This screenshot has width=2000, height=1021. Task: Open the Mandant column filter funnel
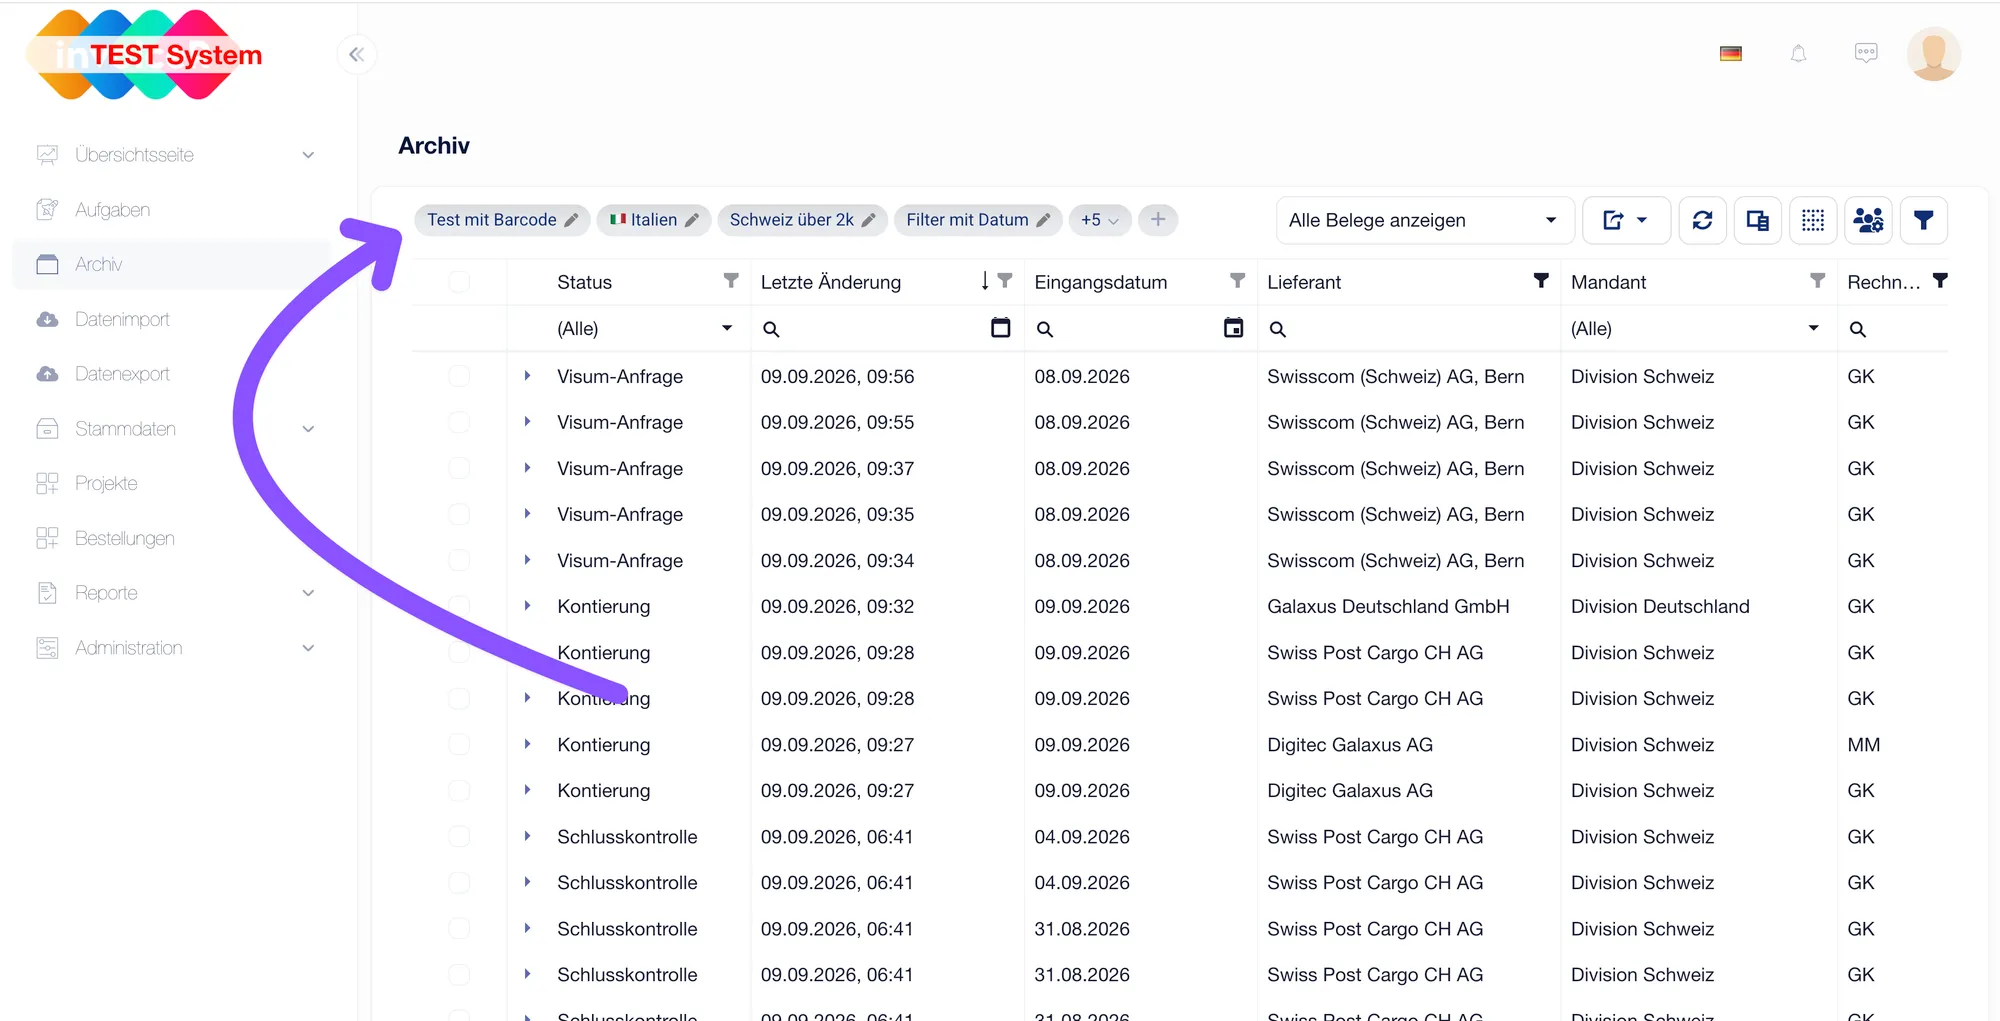click(1817, 281)
